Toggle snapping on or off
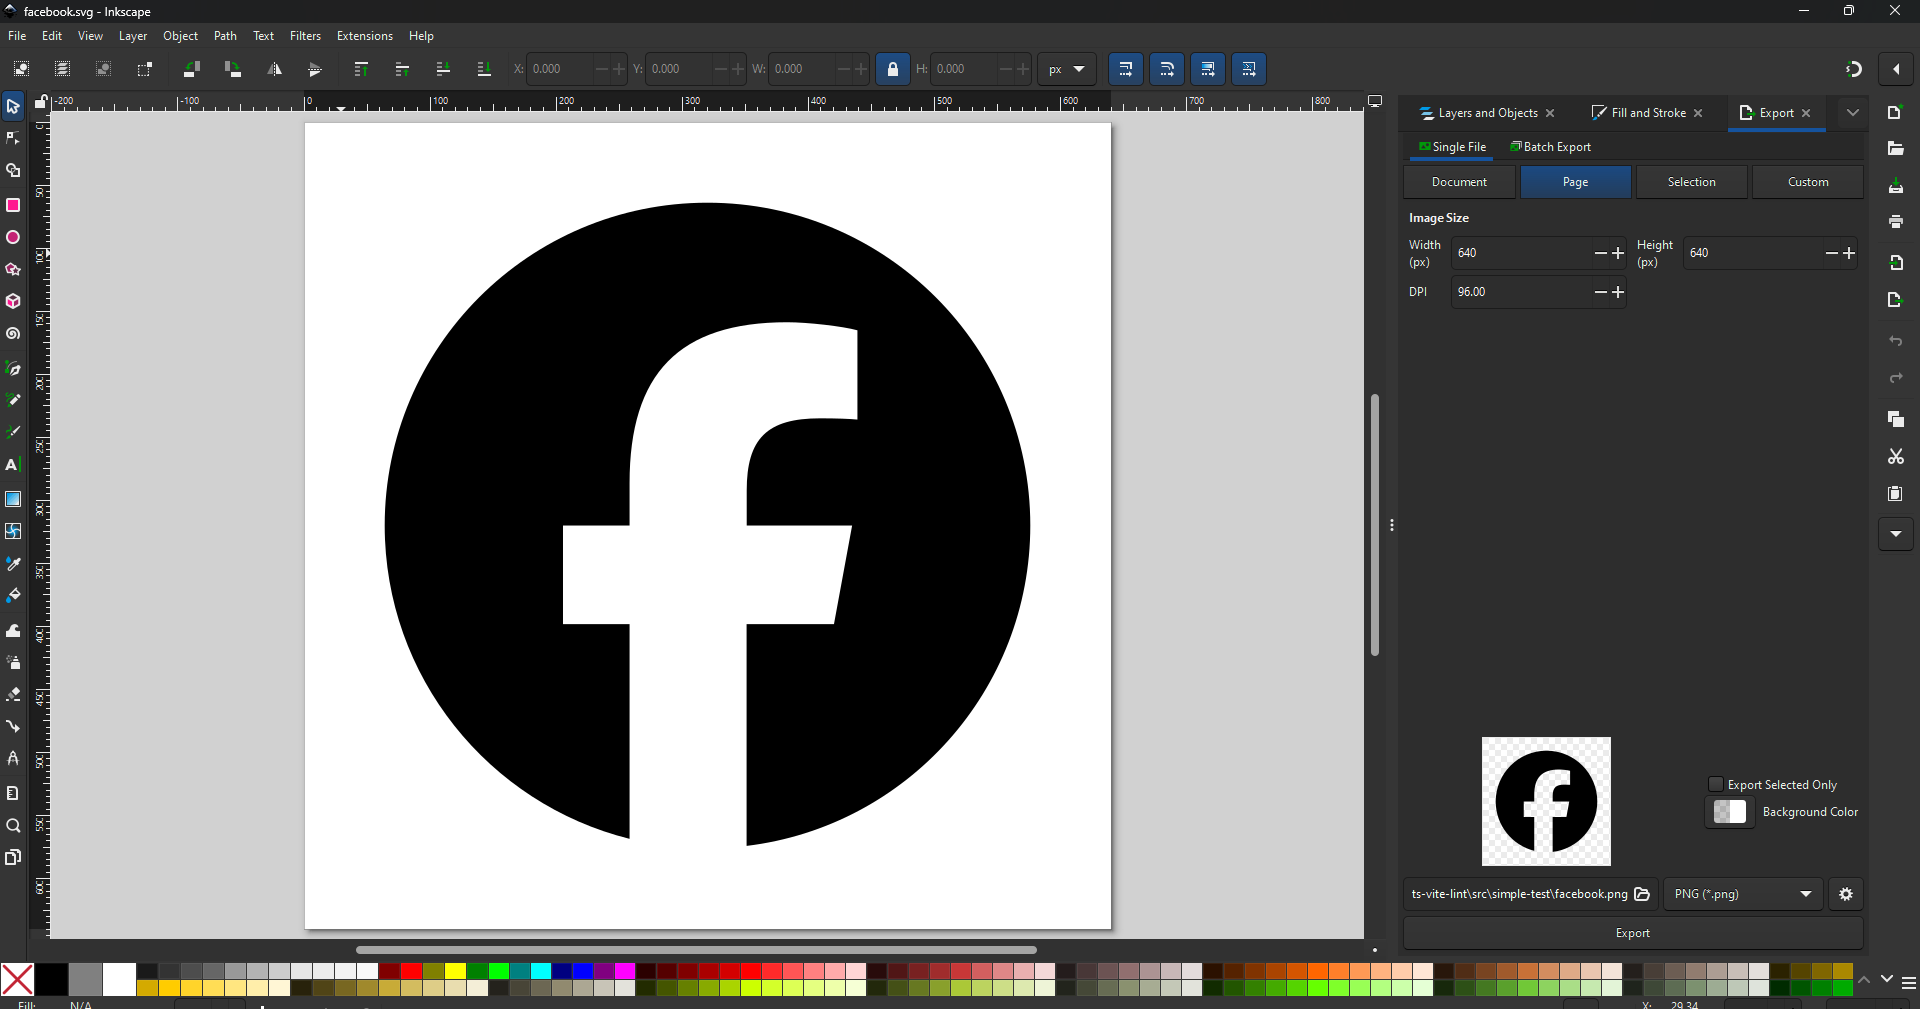 (x=1854, y=69)
